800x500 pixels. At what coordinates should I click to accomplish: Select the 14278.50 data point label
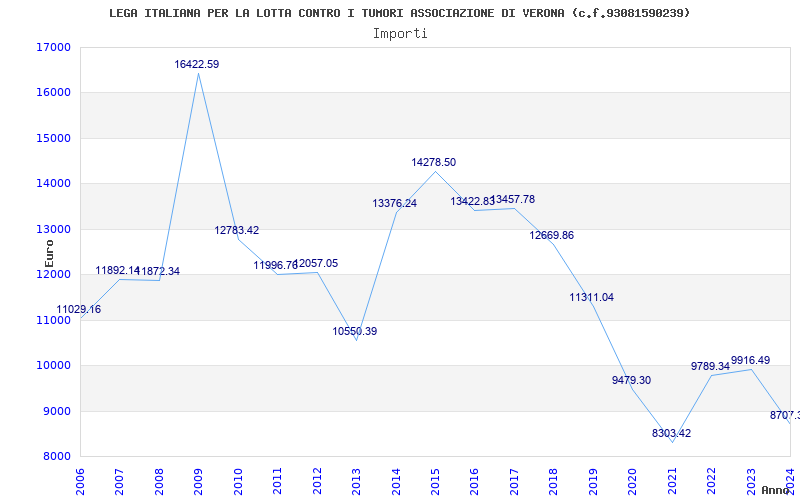point(434,162)
